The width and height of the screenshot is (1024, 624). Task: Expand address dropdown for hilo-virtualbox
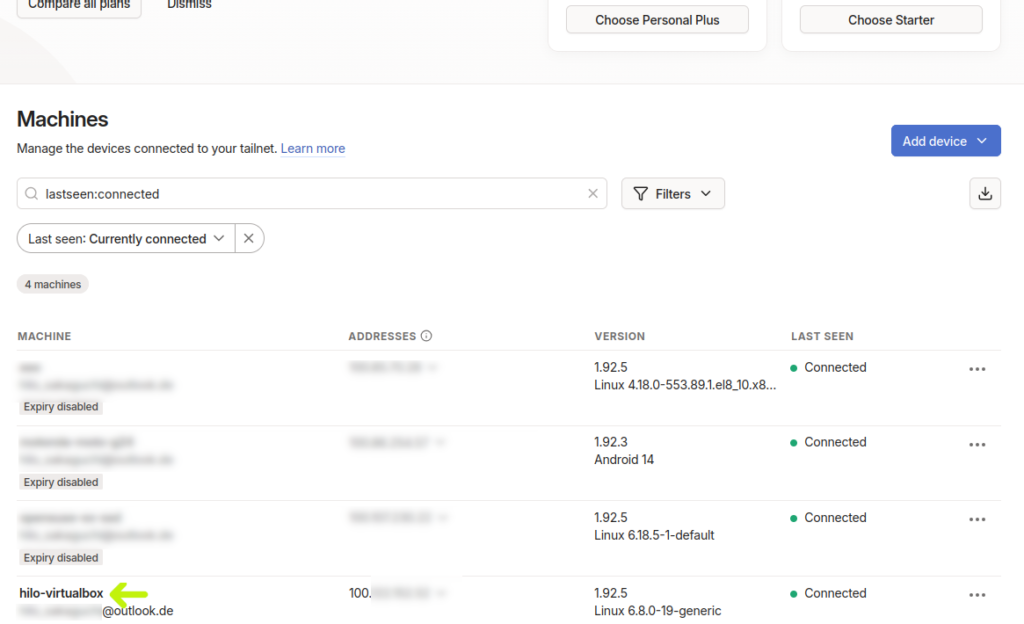(x=438, y=594)
